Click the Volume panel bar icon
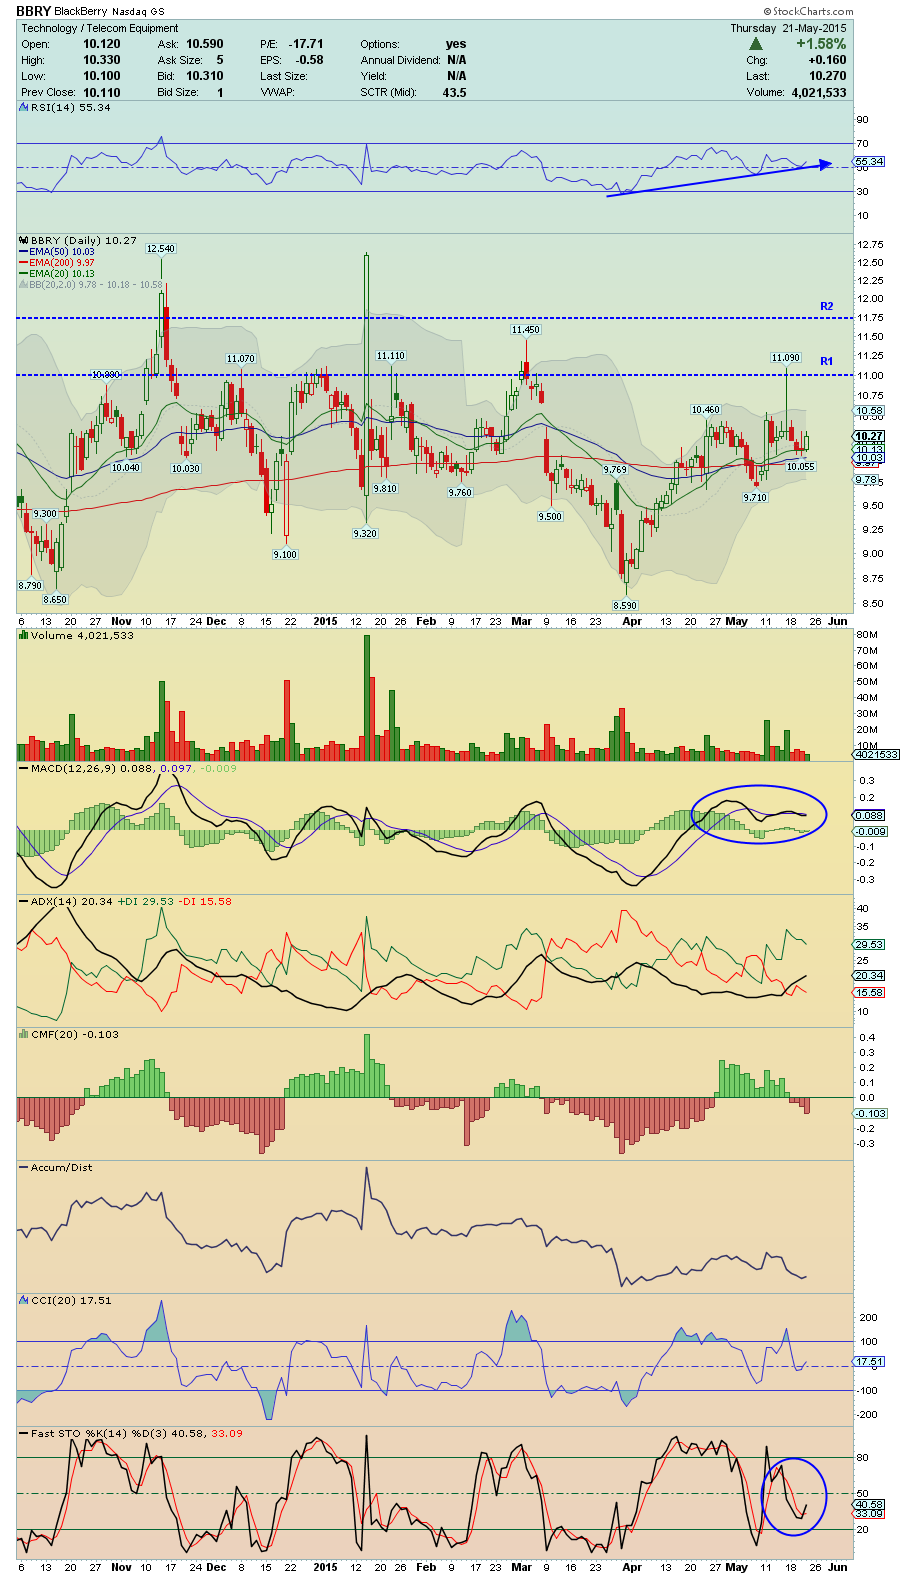 coord(24,635)
